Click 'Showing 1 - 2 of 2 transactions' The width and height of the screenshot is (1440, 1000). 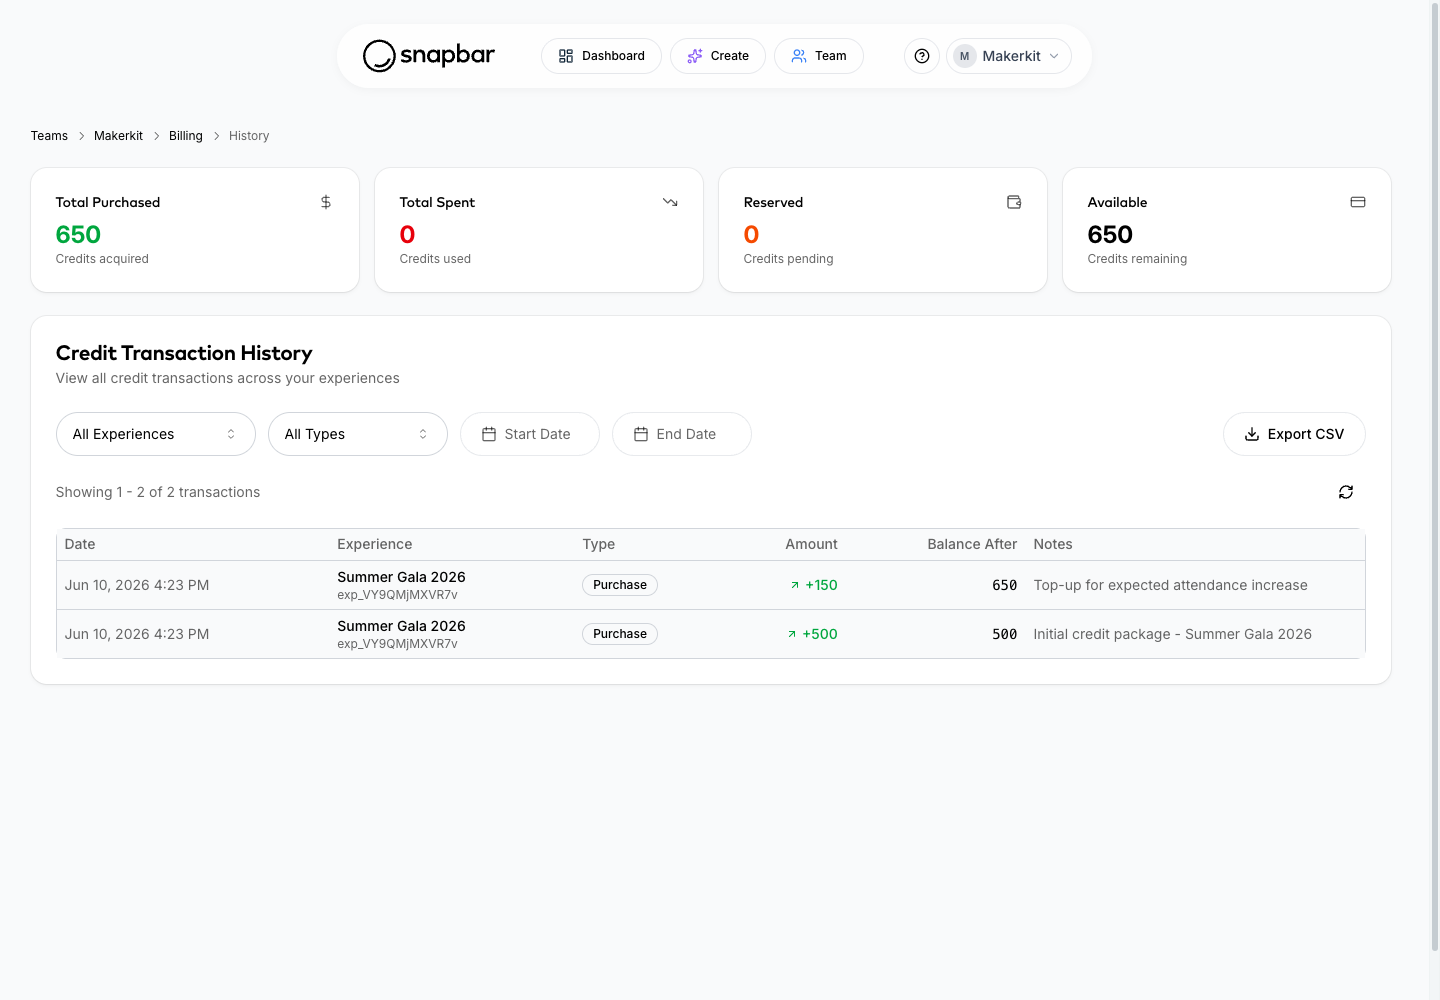point(158,492)
